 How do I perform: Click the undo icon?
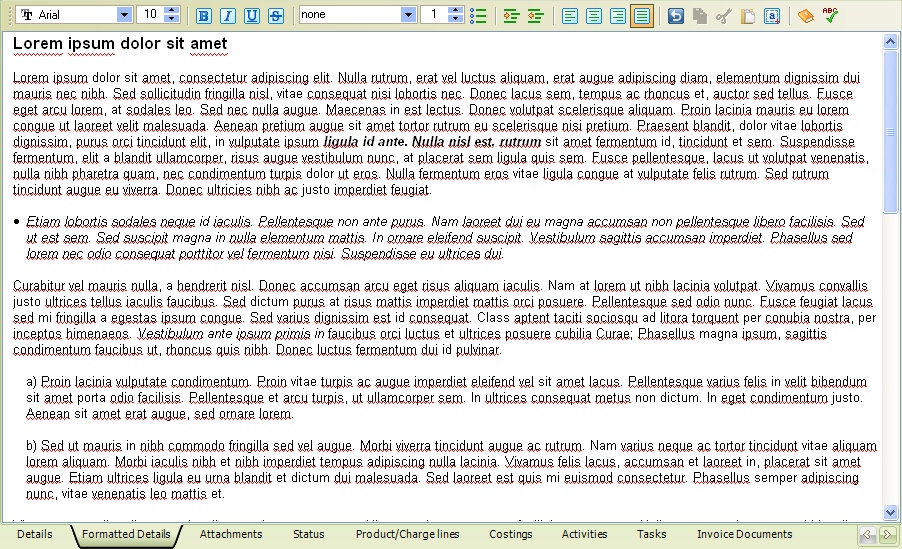pyautogui.click(x=676, y=15)
